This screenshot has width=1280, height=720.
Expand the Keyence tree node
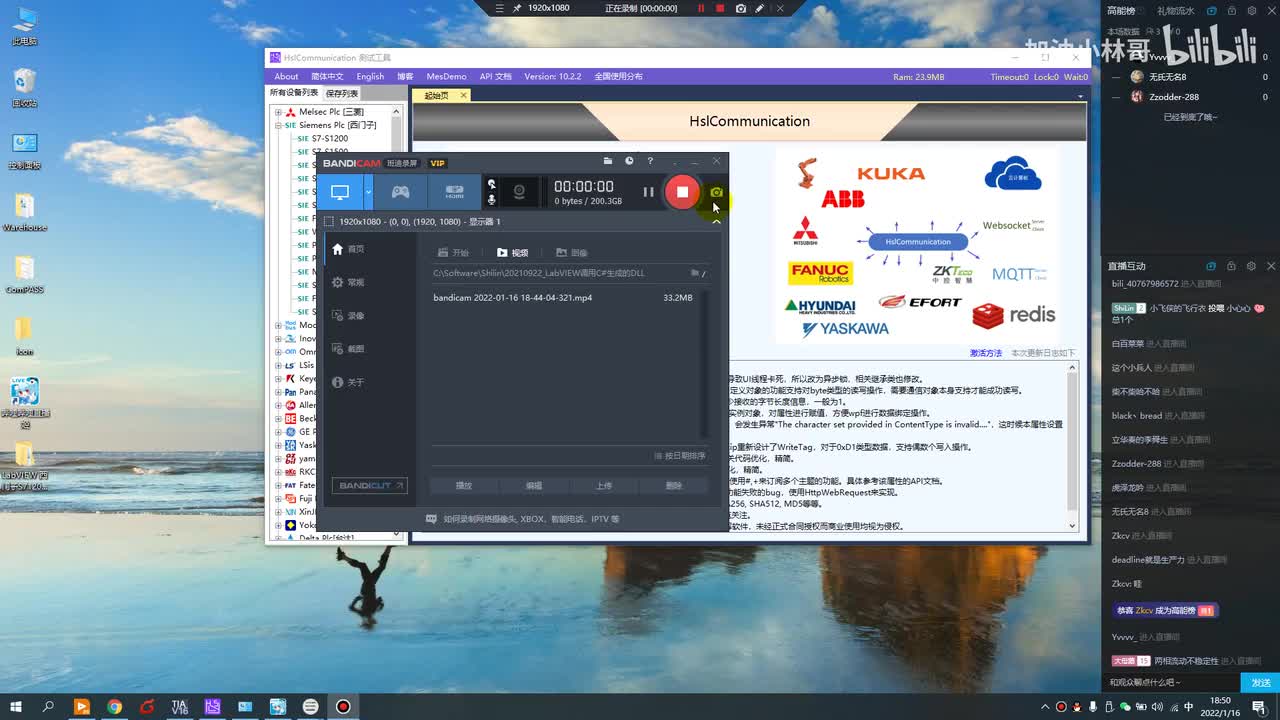click(x=278, y=379)
